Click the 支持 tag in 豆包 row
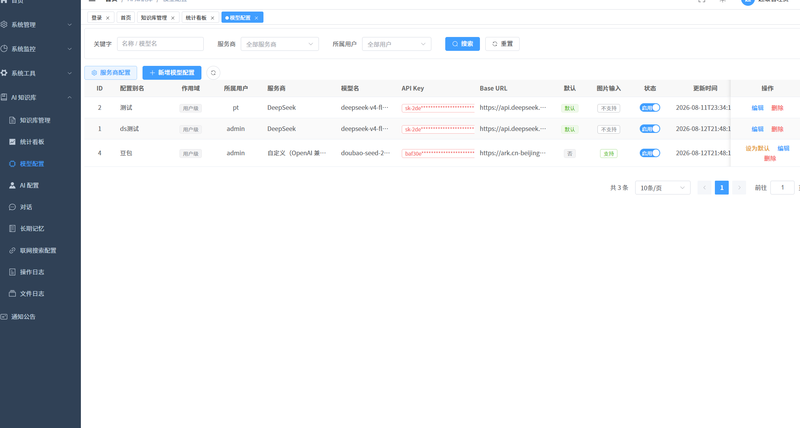 pos(609,154)
